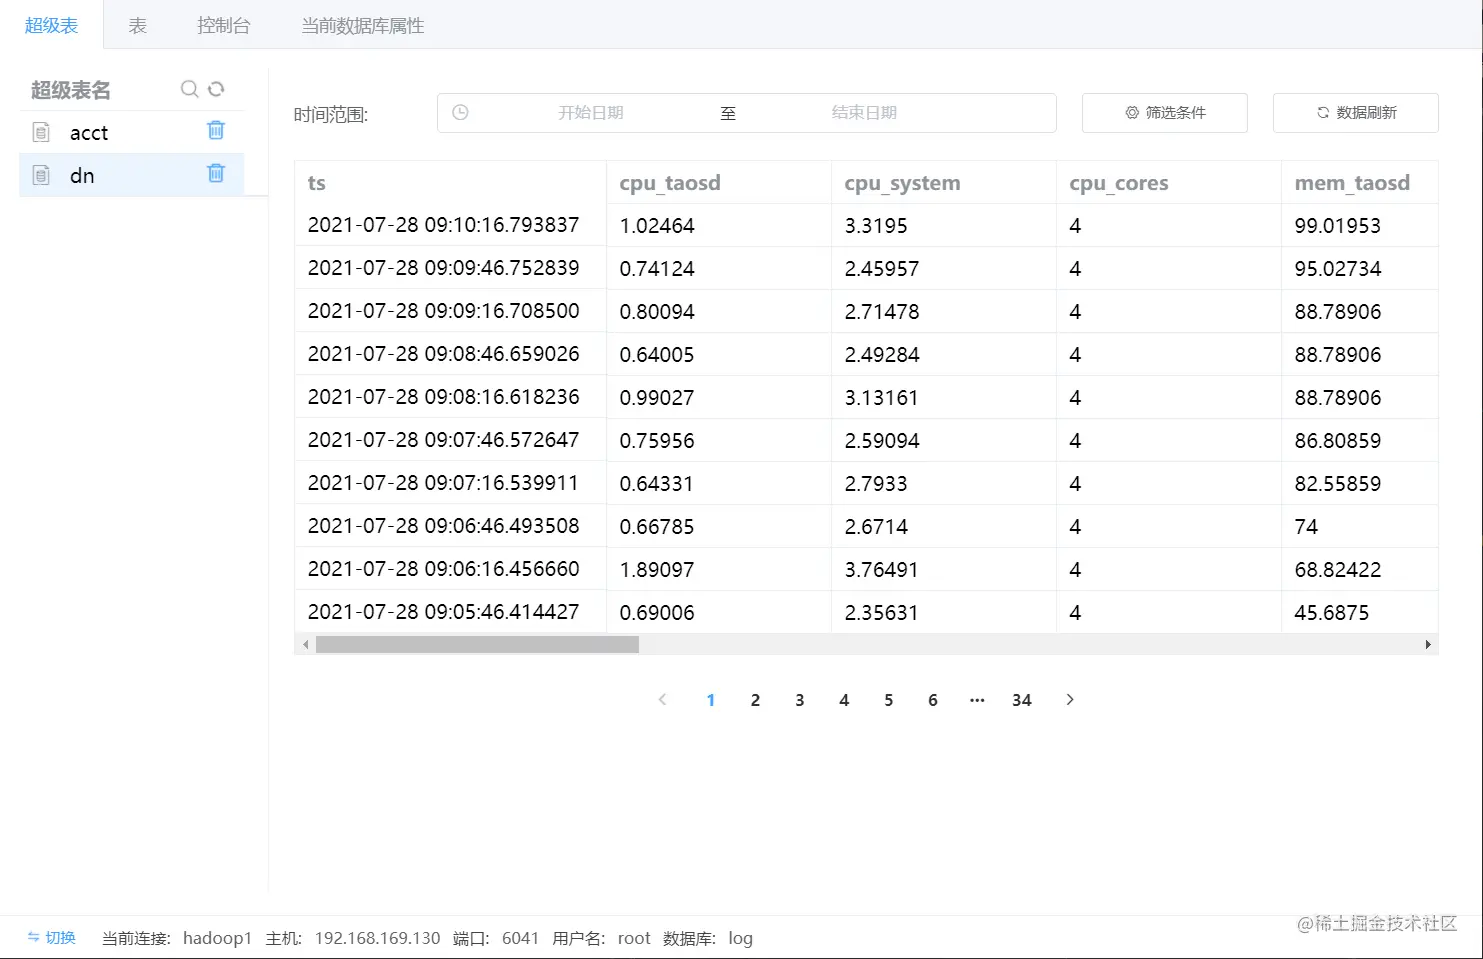Open the 控制台 tab
Image resolution: width=1483 pixels, height=959 pixels.
pyautogui.click(x=224, y=25)
